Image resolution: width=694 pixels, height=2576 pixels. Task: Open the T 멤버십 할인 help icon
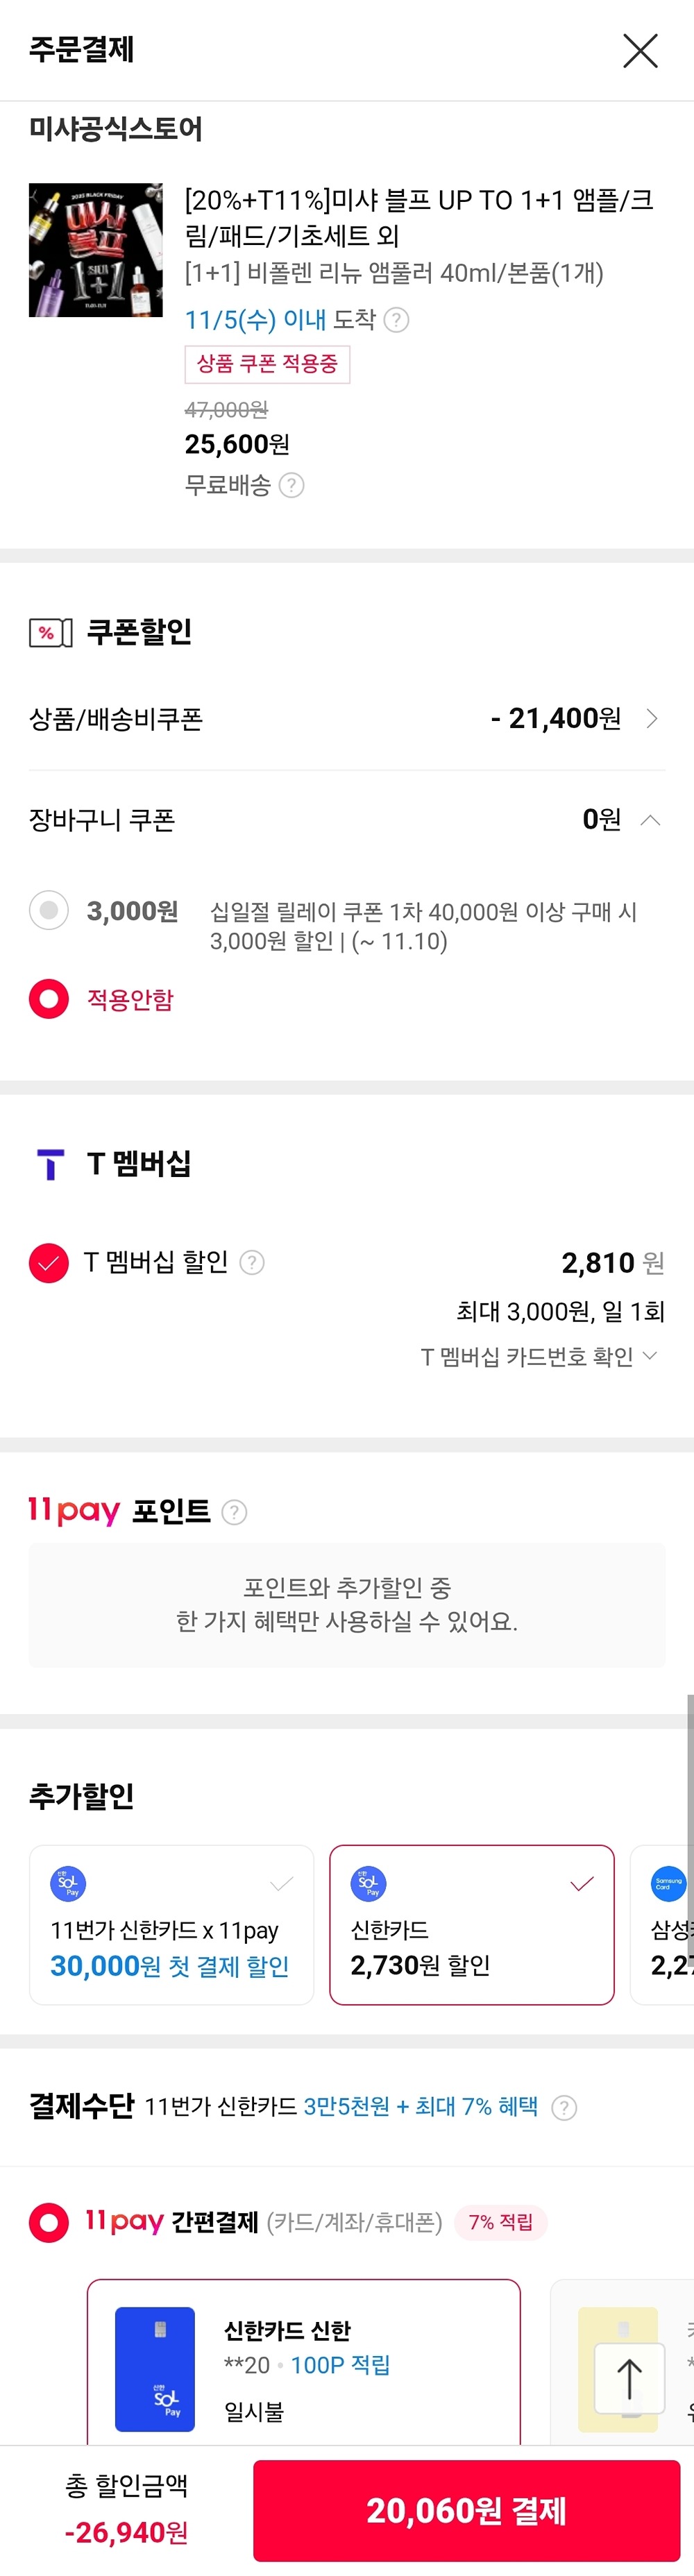252,1263
